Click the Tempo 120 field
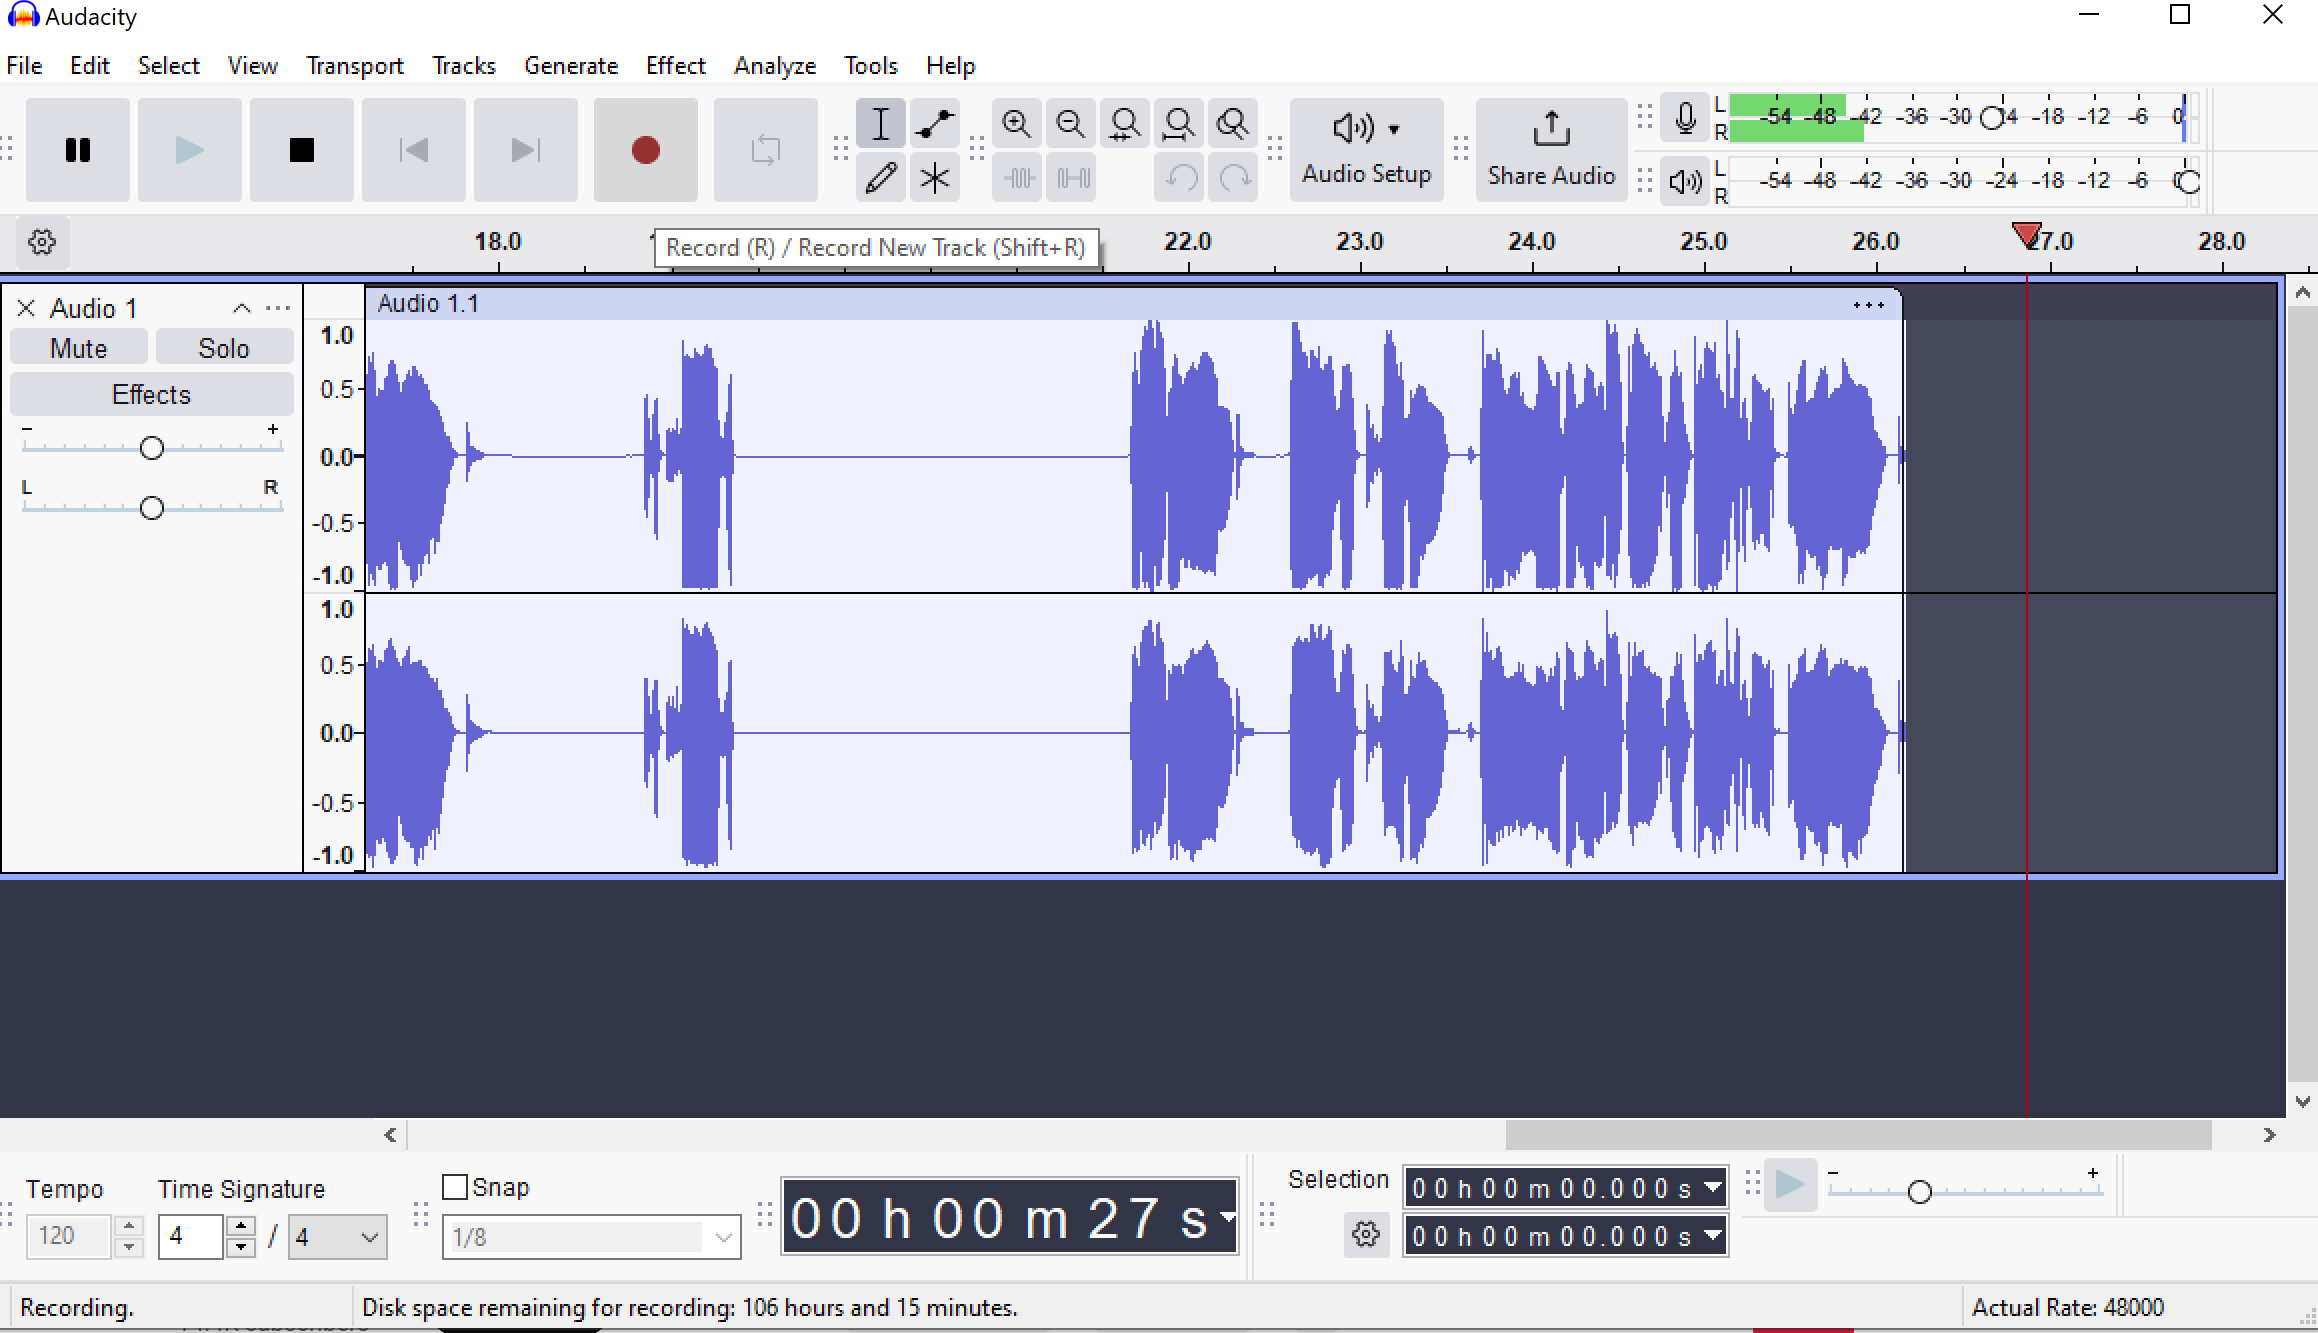Screen dimensions: 2318x1333 69,1236
